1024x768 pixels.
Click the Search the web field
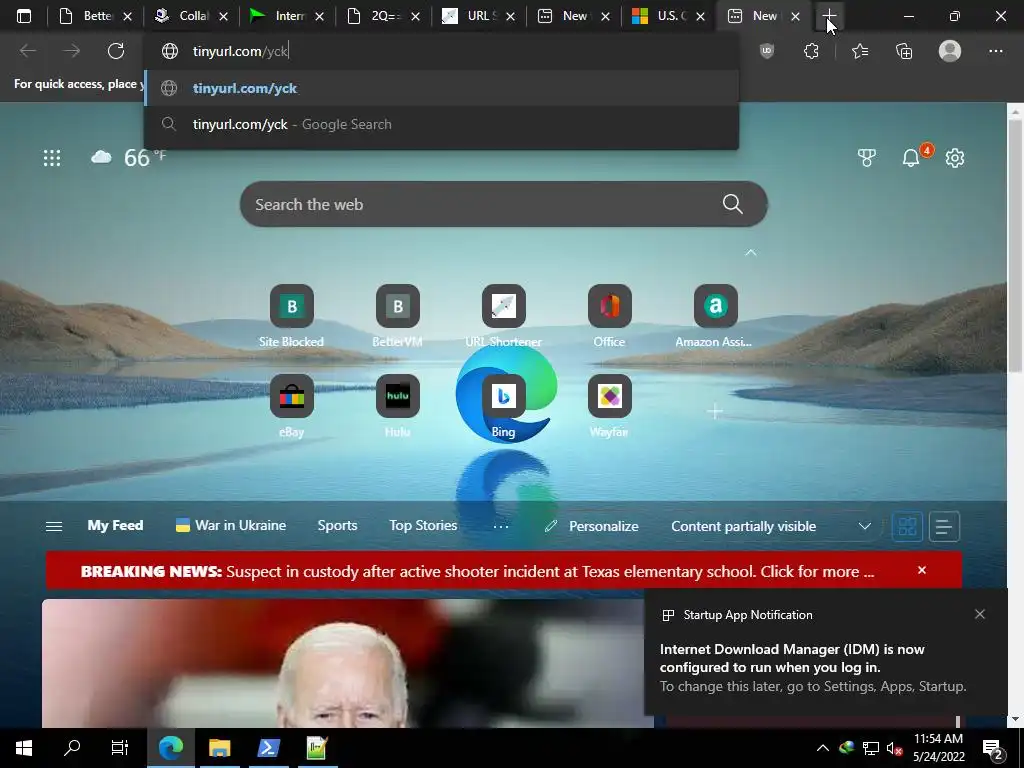tap(504, 204)
